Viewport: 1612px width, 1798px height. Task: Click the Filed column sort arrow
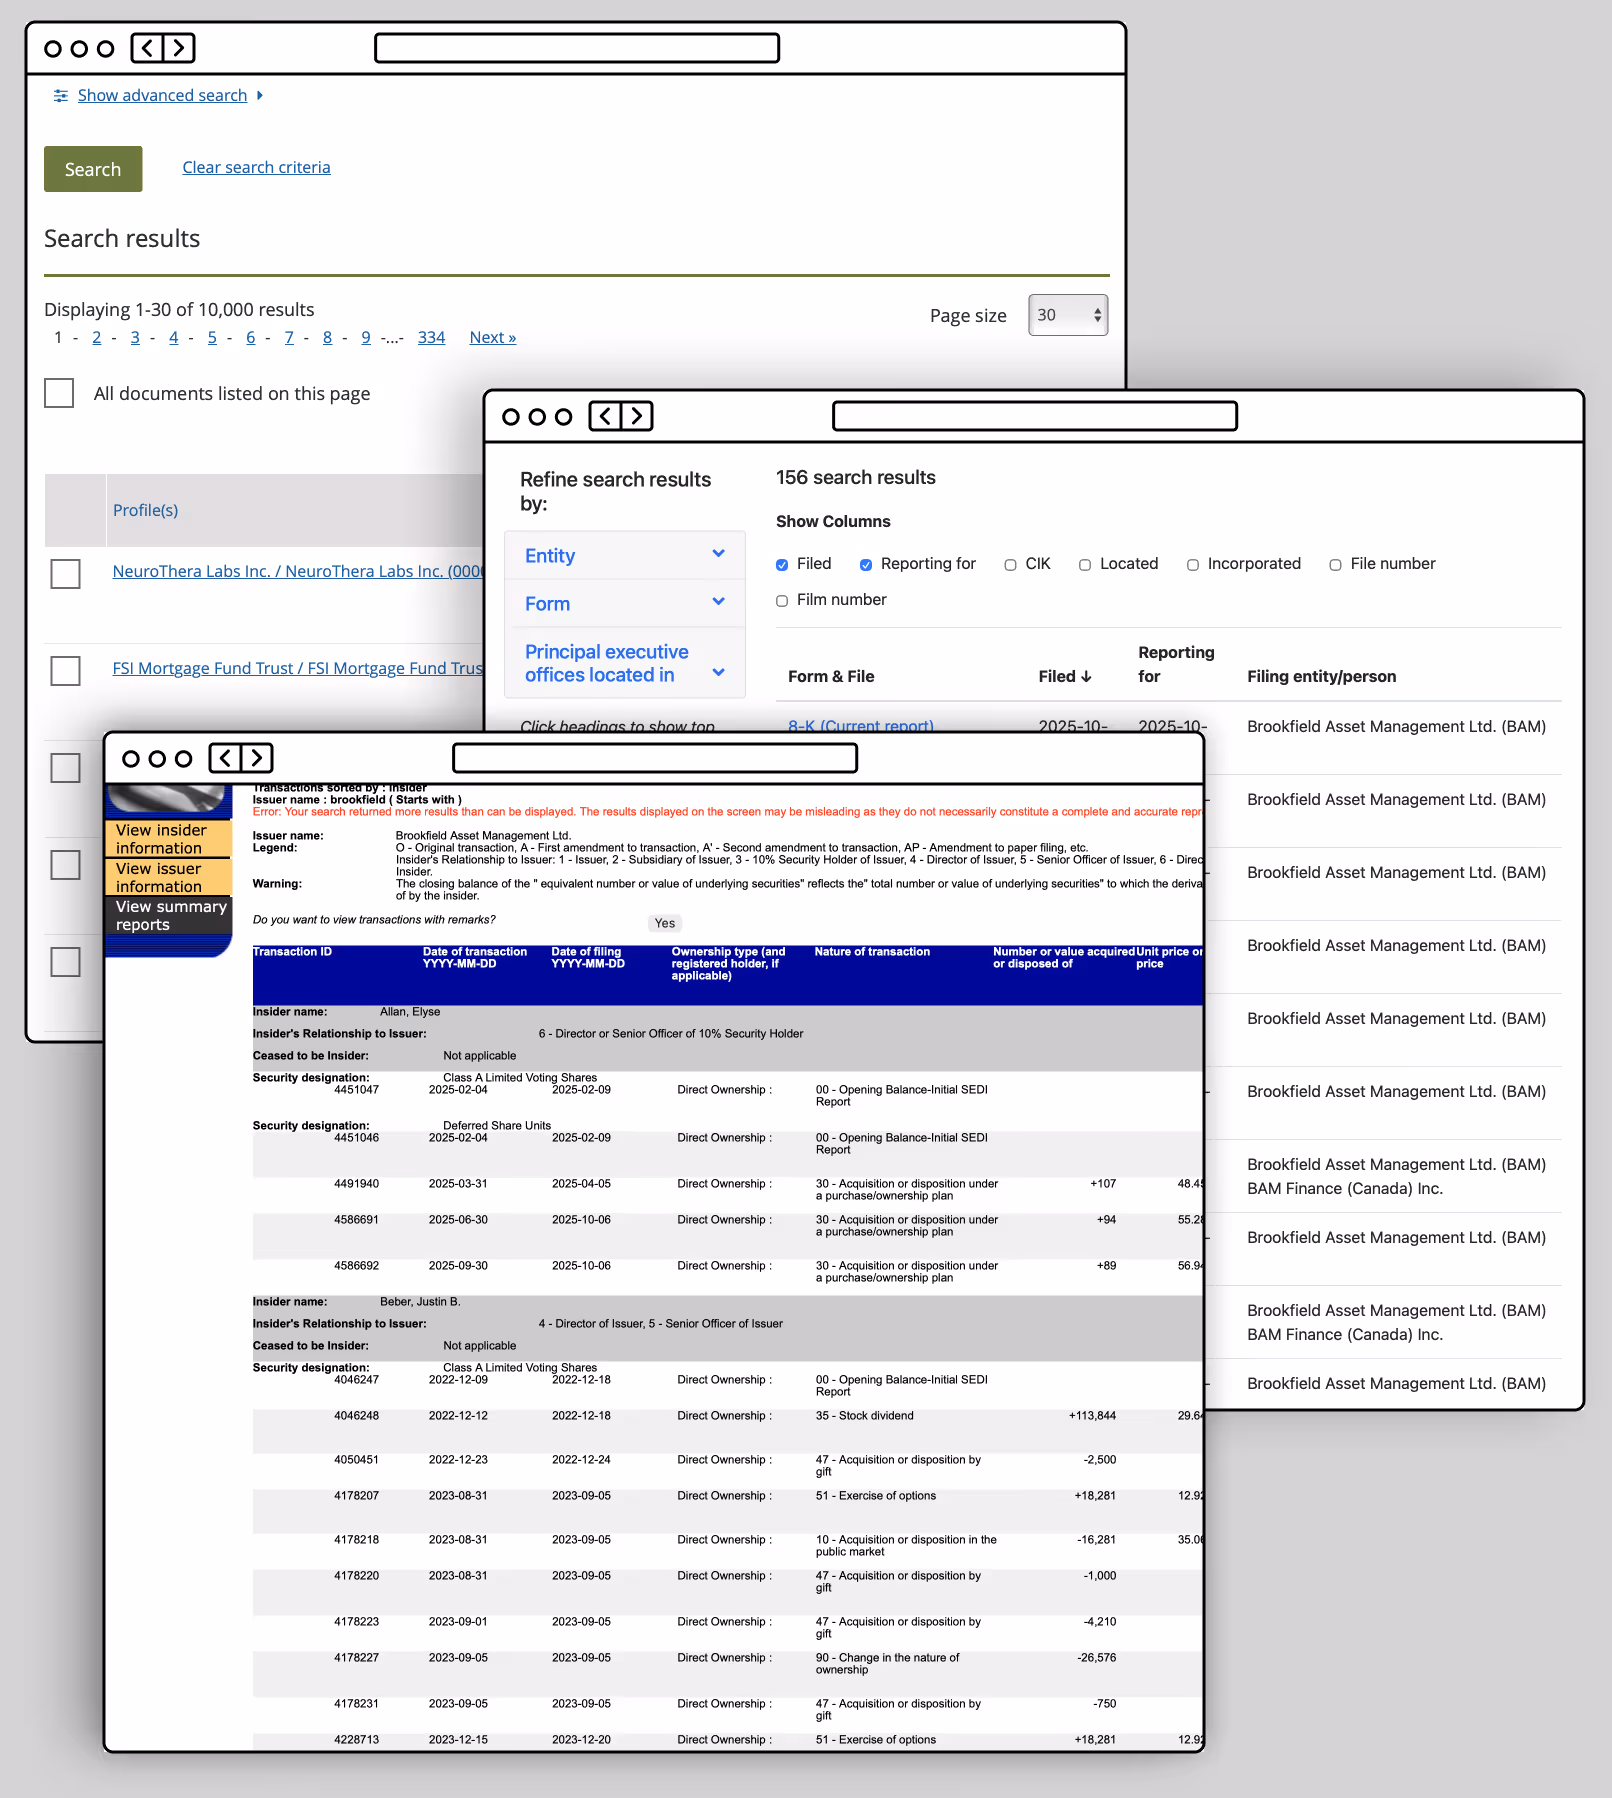point(1087,677)
